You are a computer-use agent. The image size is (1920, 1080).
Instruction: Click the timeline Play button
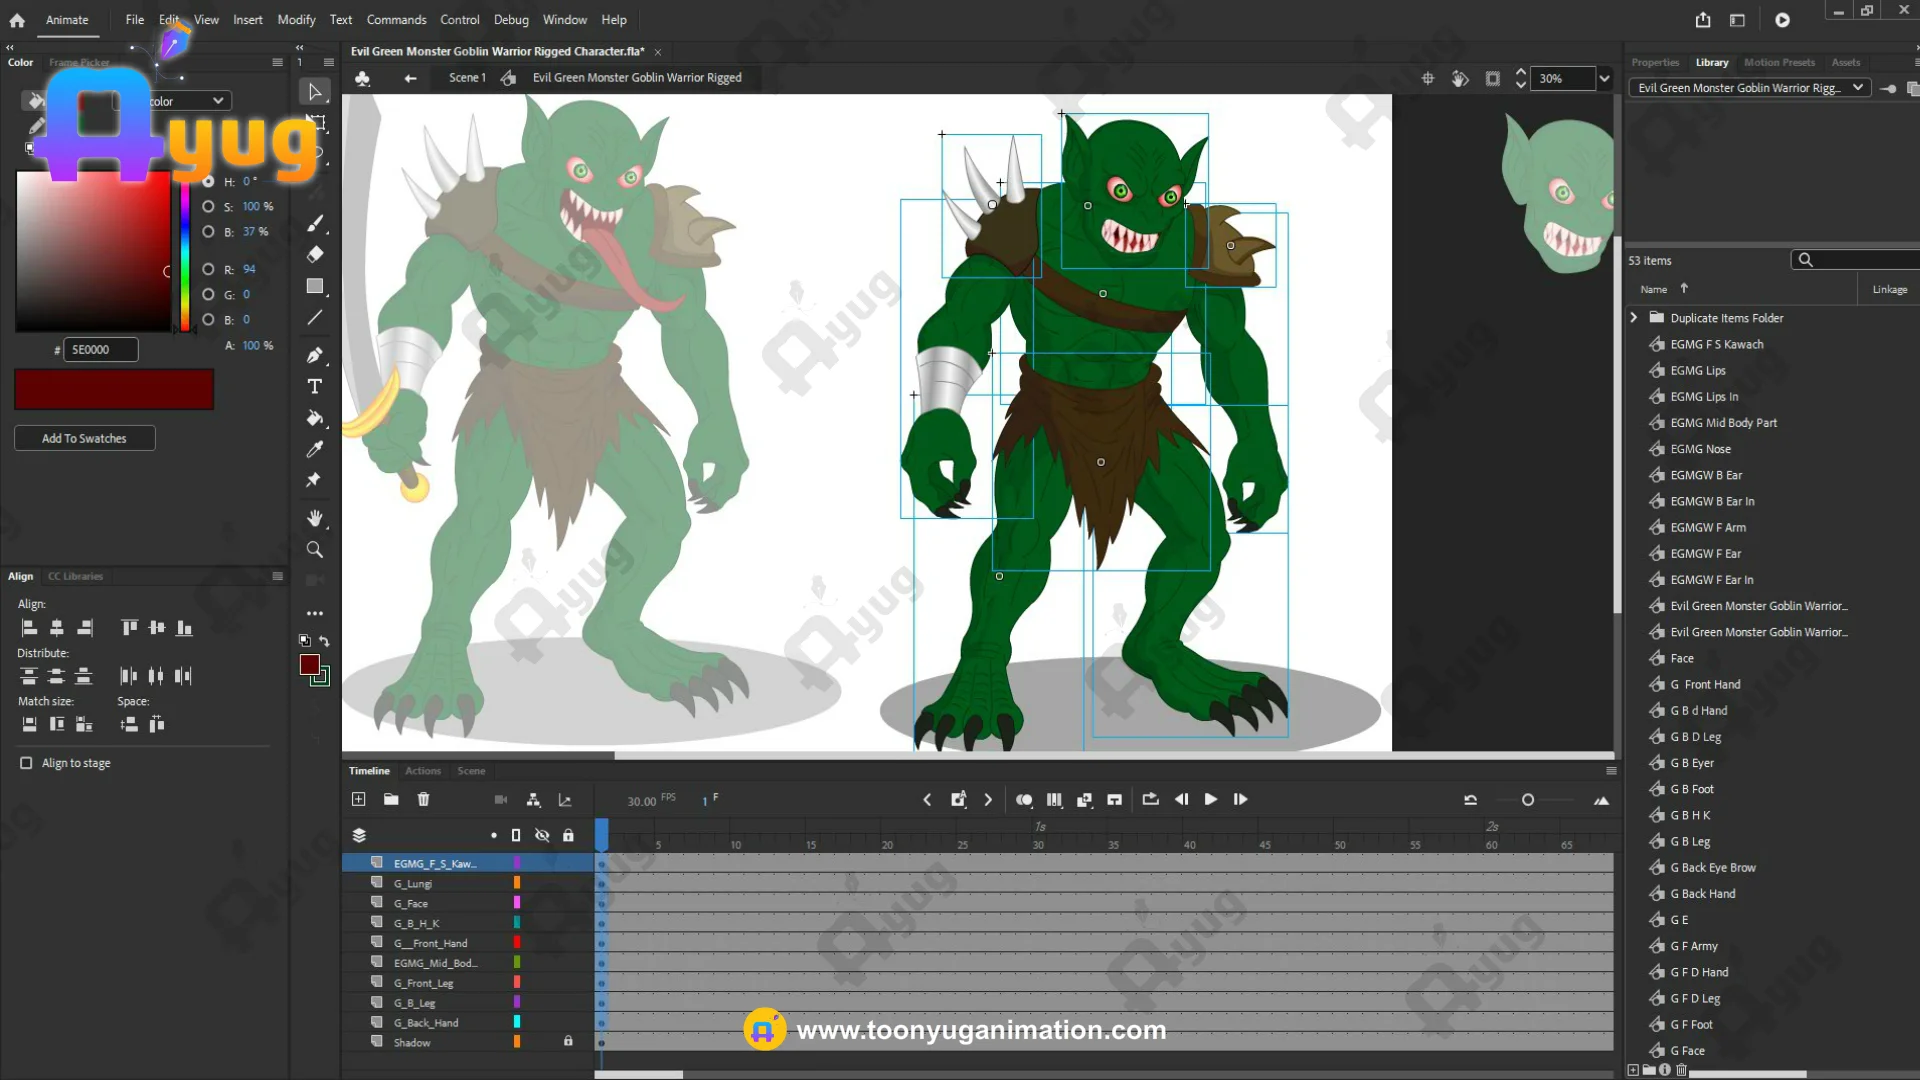click(x=1211, y=800)
